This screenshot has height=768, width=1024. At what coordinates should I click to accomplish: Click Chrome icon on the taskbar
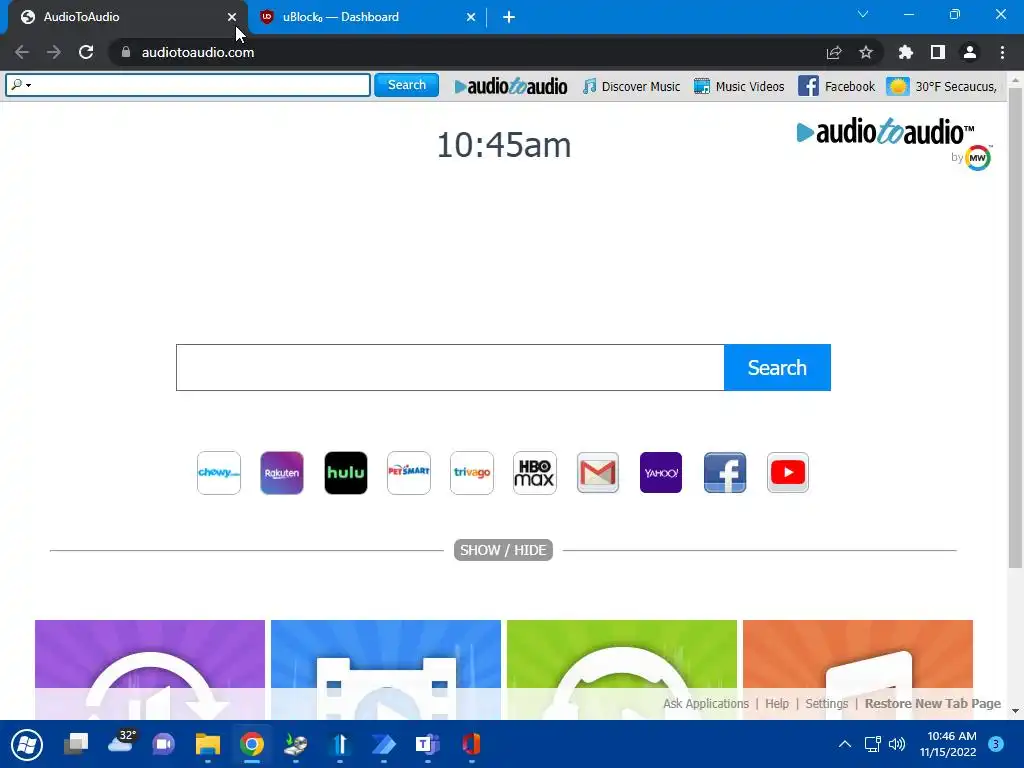pyautogui.click(x=251, y=744)
